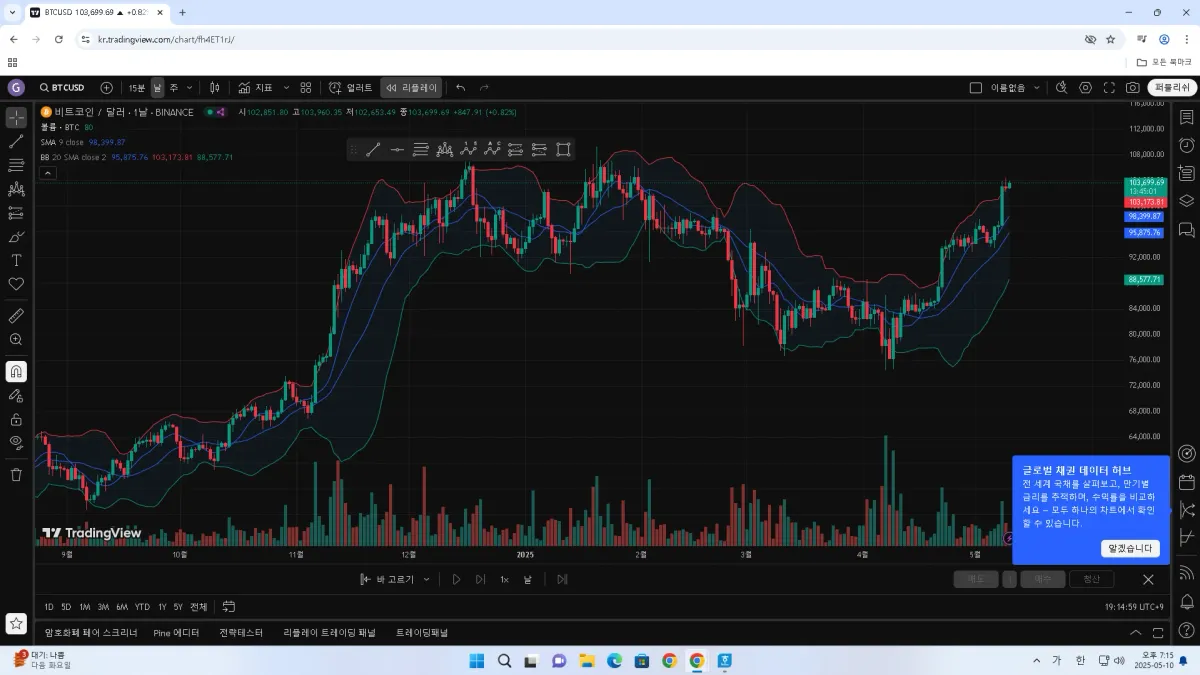Click the 퍼블리쉬 publish button
Viewport: 1200px width, 675px height.
pos(1172,88)
